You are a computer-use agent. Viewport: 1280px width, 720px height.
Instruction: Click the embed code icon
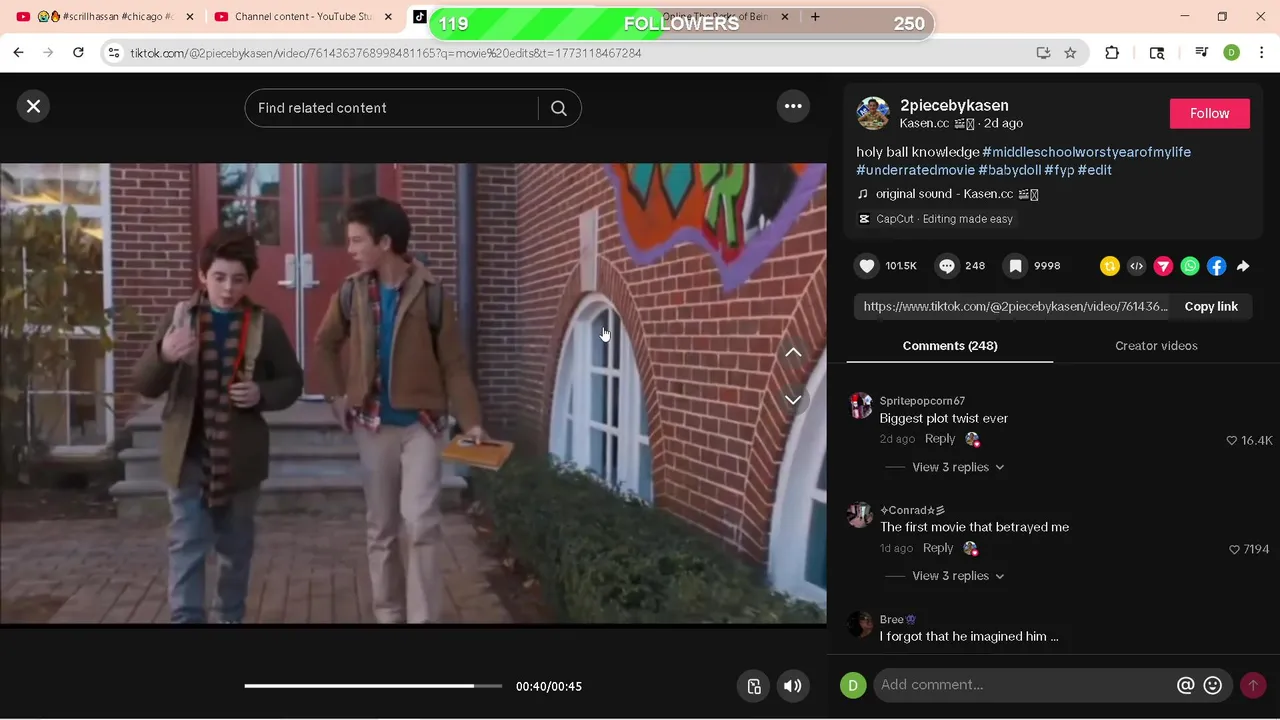1136,266
